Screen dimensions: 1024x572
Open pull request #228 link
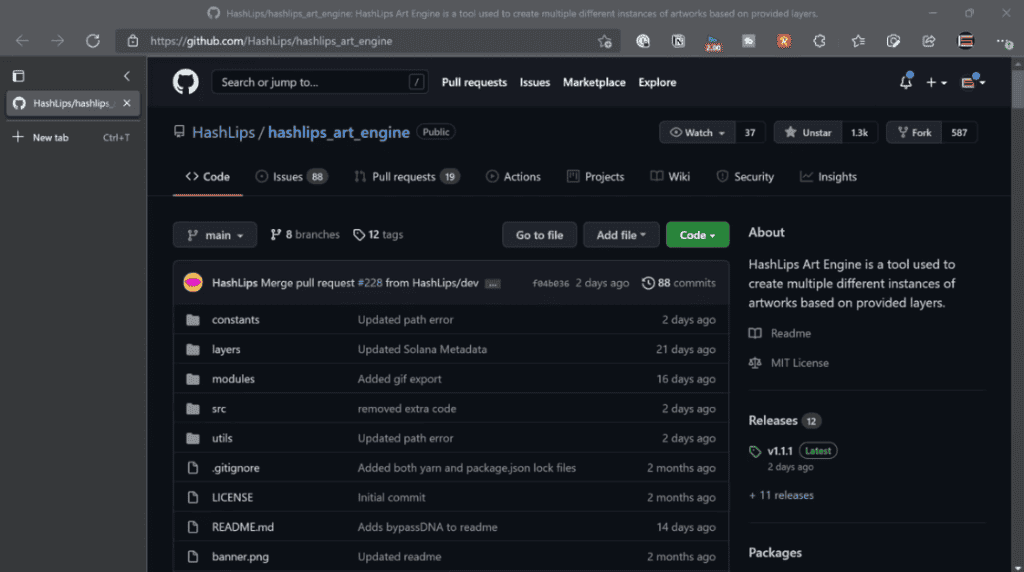click(370, 283)
